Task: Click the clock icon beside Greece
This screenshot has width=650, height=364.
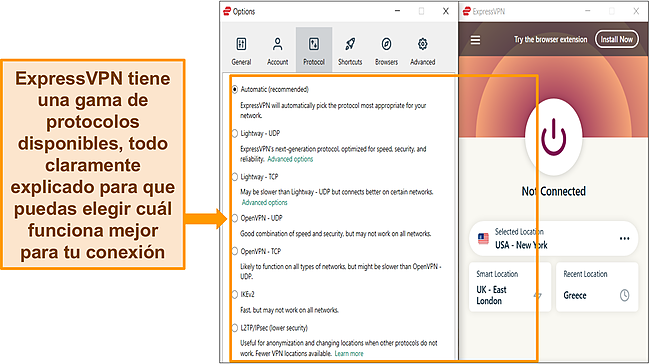Action: 624,295
